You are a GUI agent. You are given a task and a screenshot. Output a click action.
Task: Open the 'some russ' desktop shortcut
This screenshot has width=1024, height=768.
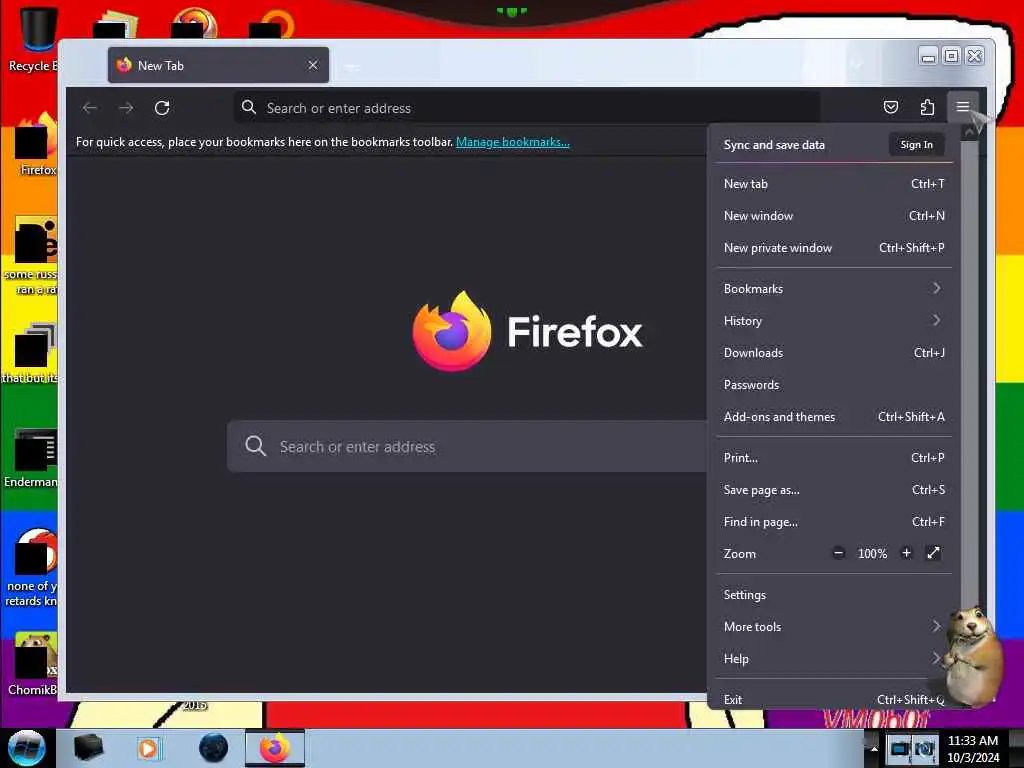(x=33, y=256)
